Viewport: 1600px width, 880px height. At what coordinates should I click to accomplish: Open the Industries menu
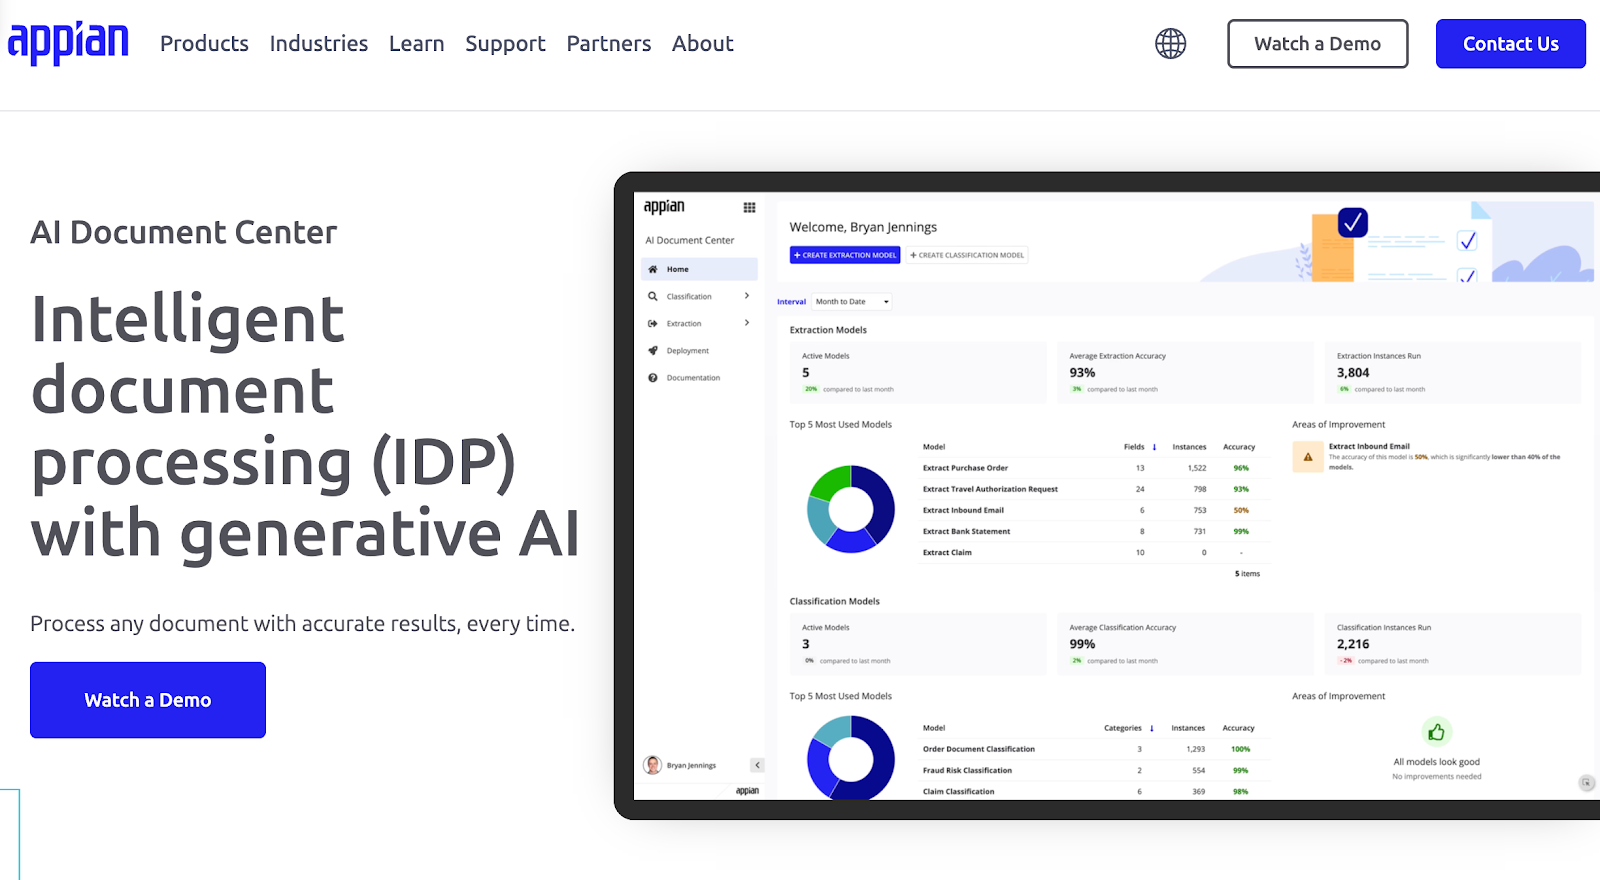tap(319, 44)
